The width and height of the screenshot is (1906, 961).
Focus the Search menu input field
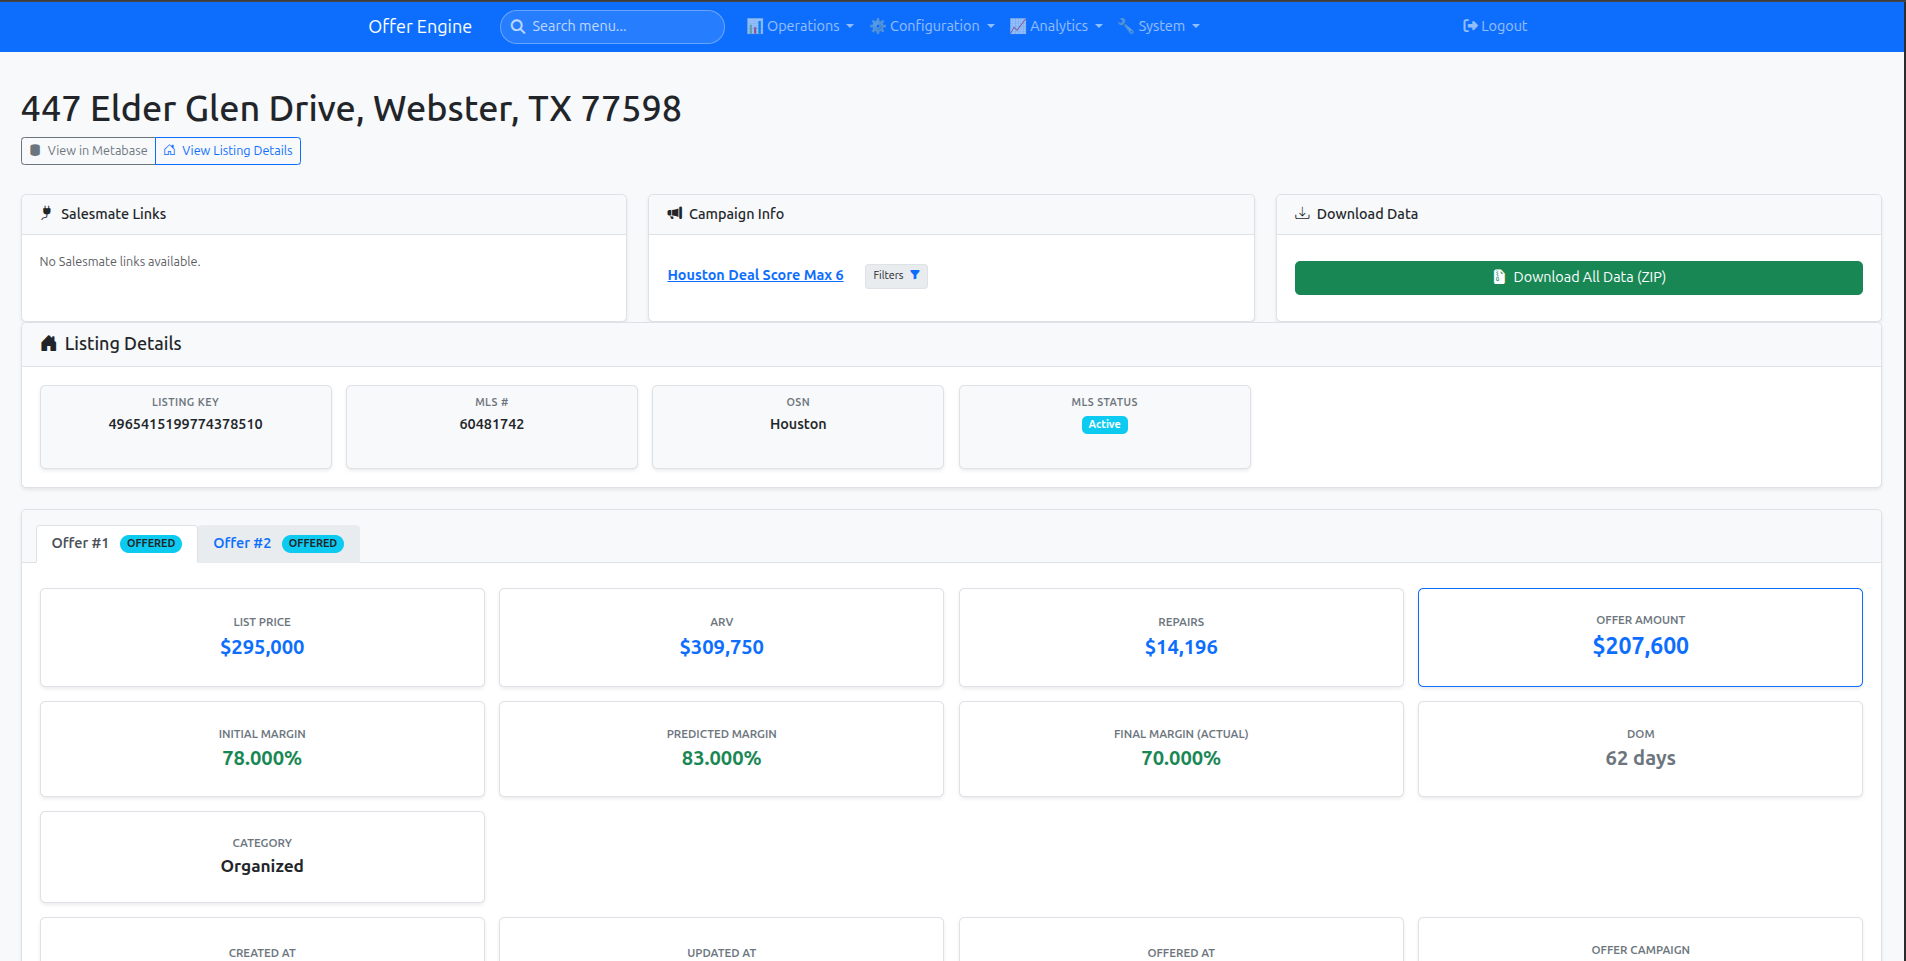click(x=620, y=27)
